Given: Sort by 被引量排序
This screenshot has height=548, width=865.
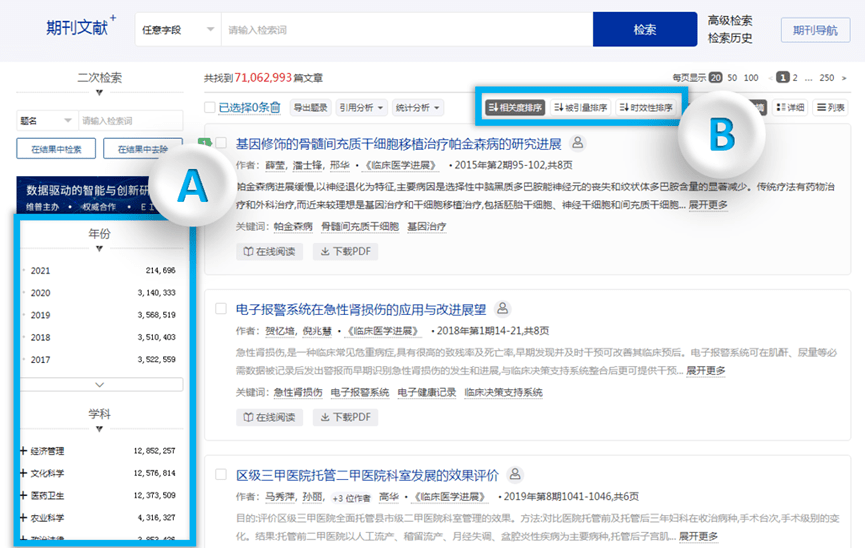Looking at the screenshot, I should (x=580, y=107).
